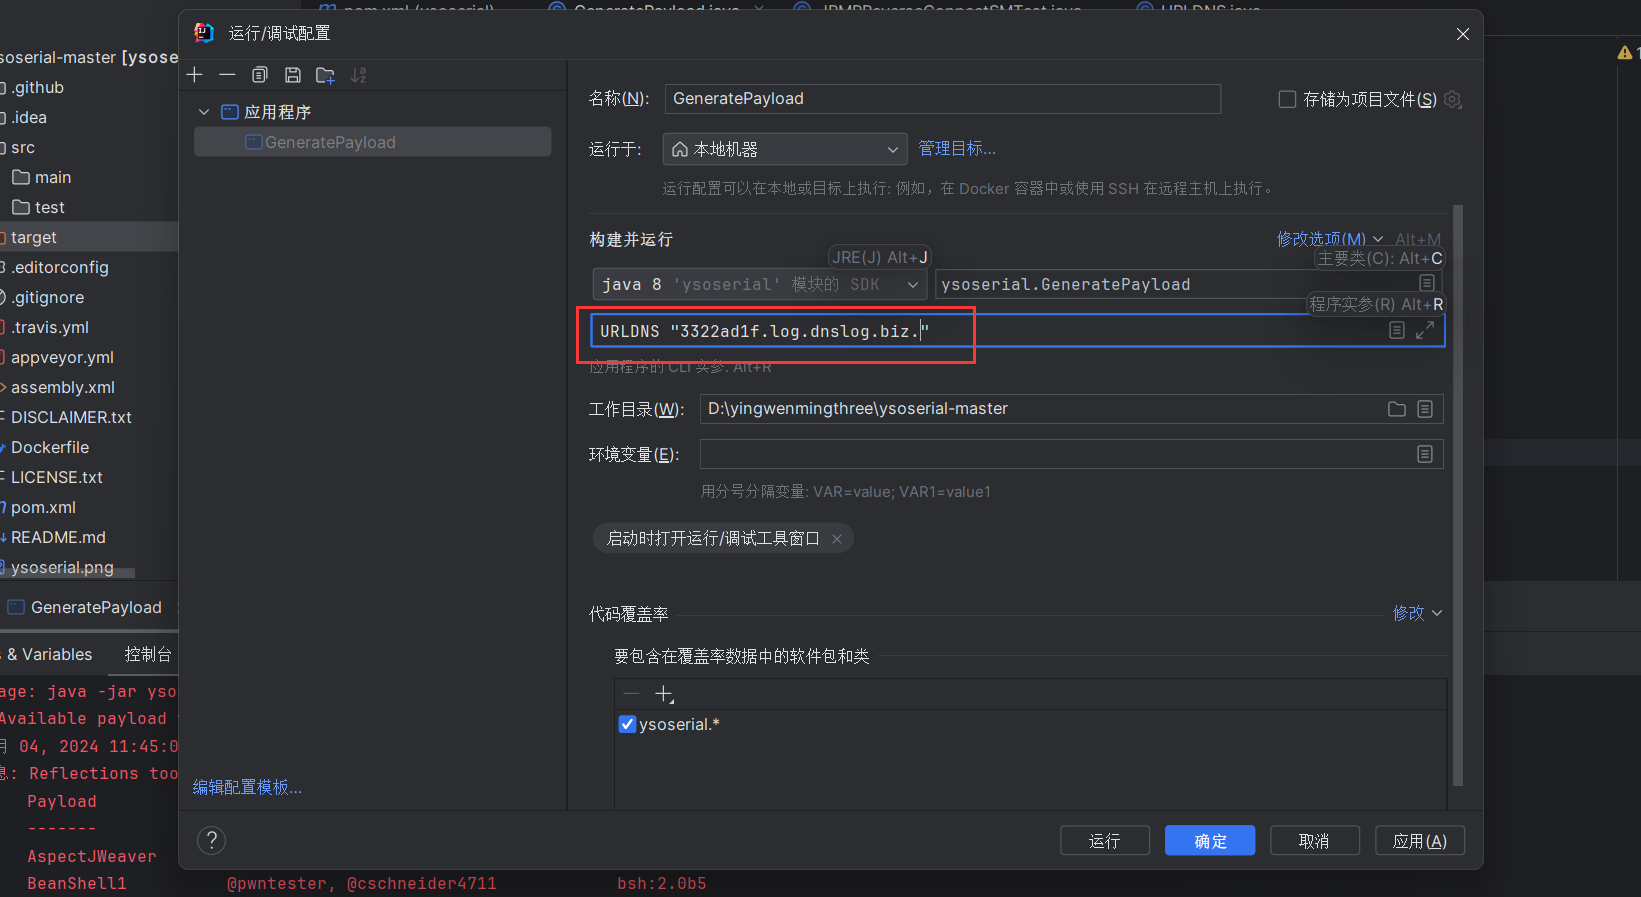The width and height of the screenshot is (1641, 897).
Task: Select .gitignore in the project tree
Action: pyautogui.click(x=47, y=297)
